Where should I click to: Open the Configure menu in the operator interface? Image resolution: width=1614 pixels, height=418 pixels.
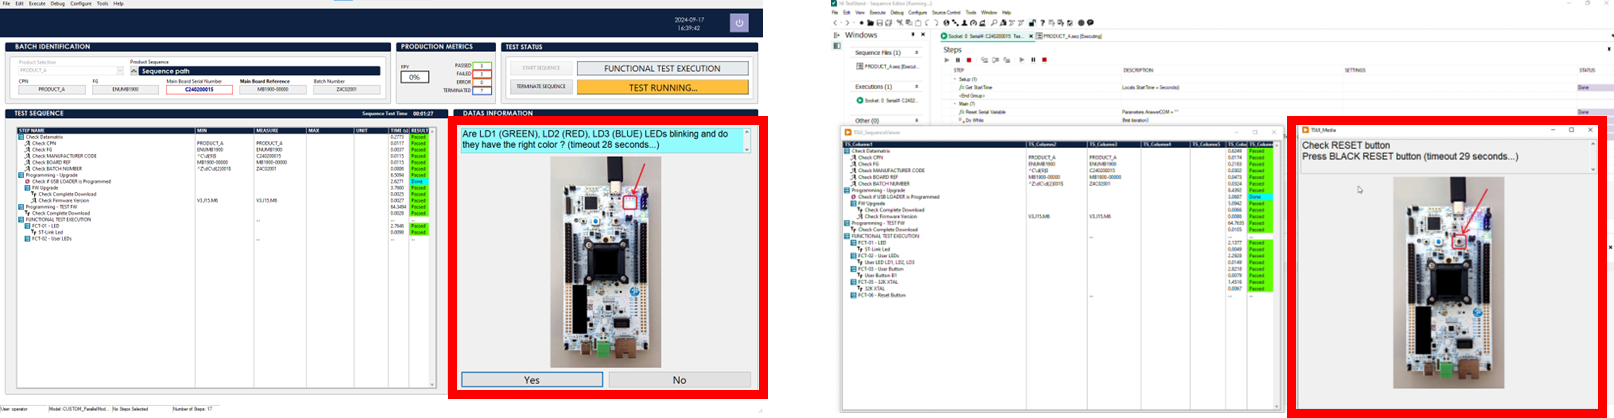[81, 4]
